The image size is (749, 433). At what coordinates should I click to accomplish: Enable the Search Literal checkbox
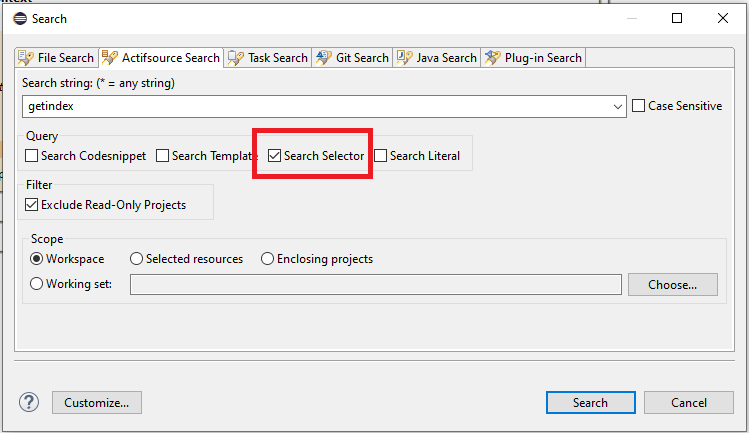point(381,156)
